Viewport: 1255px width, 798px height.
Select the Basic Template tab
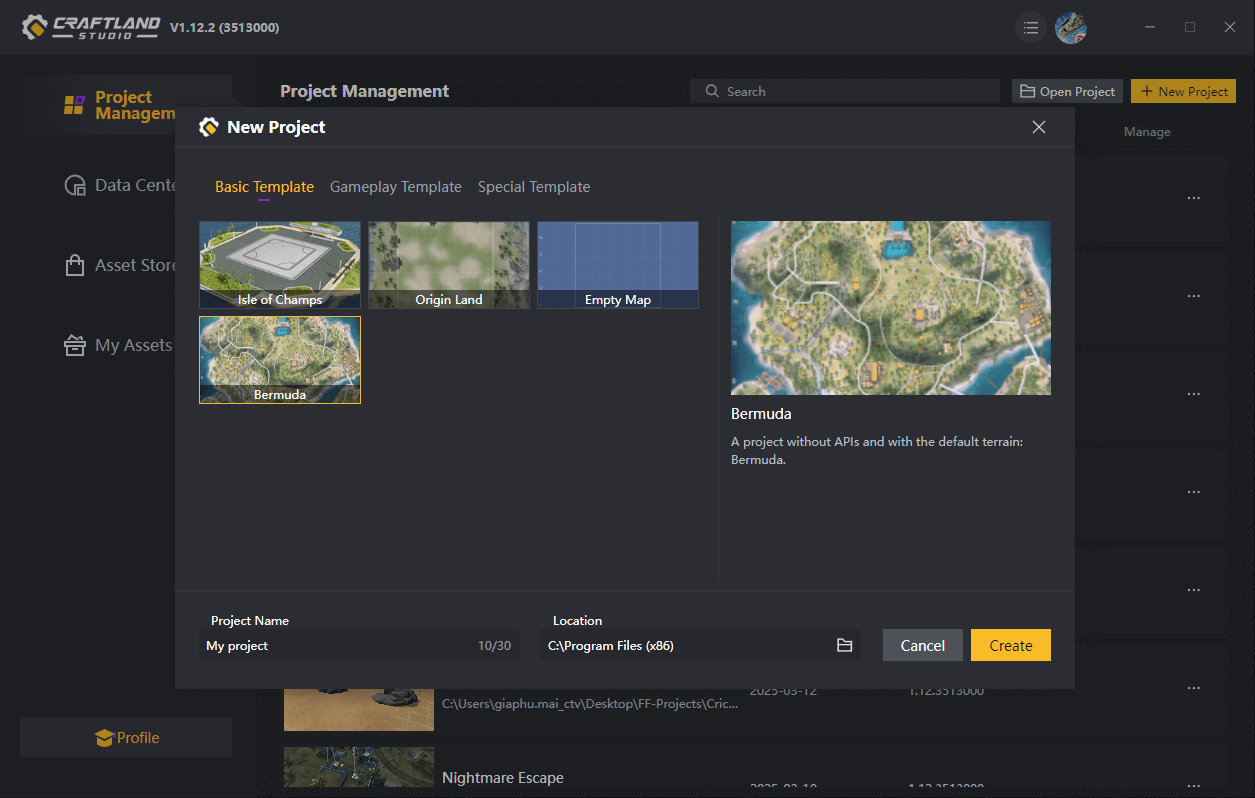[x=264, y=187]
